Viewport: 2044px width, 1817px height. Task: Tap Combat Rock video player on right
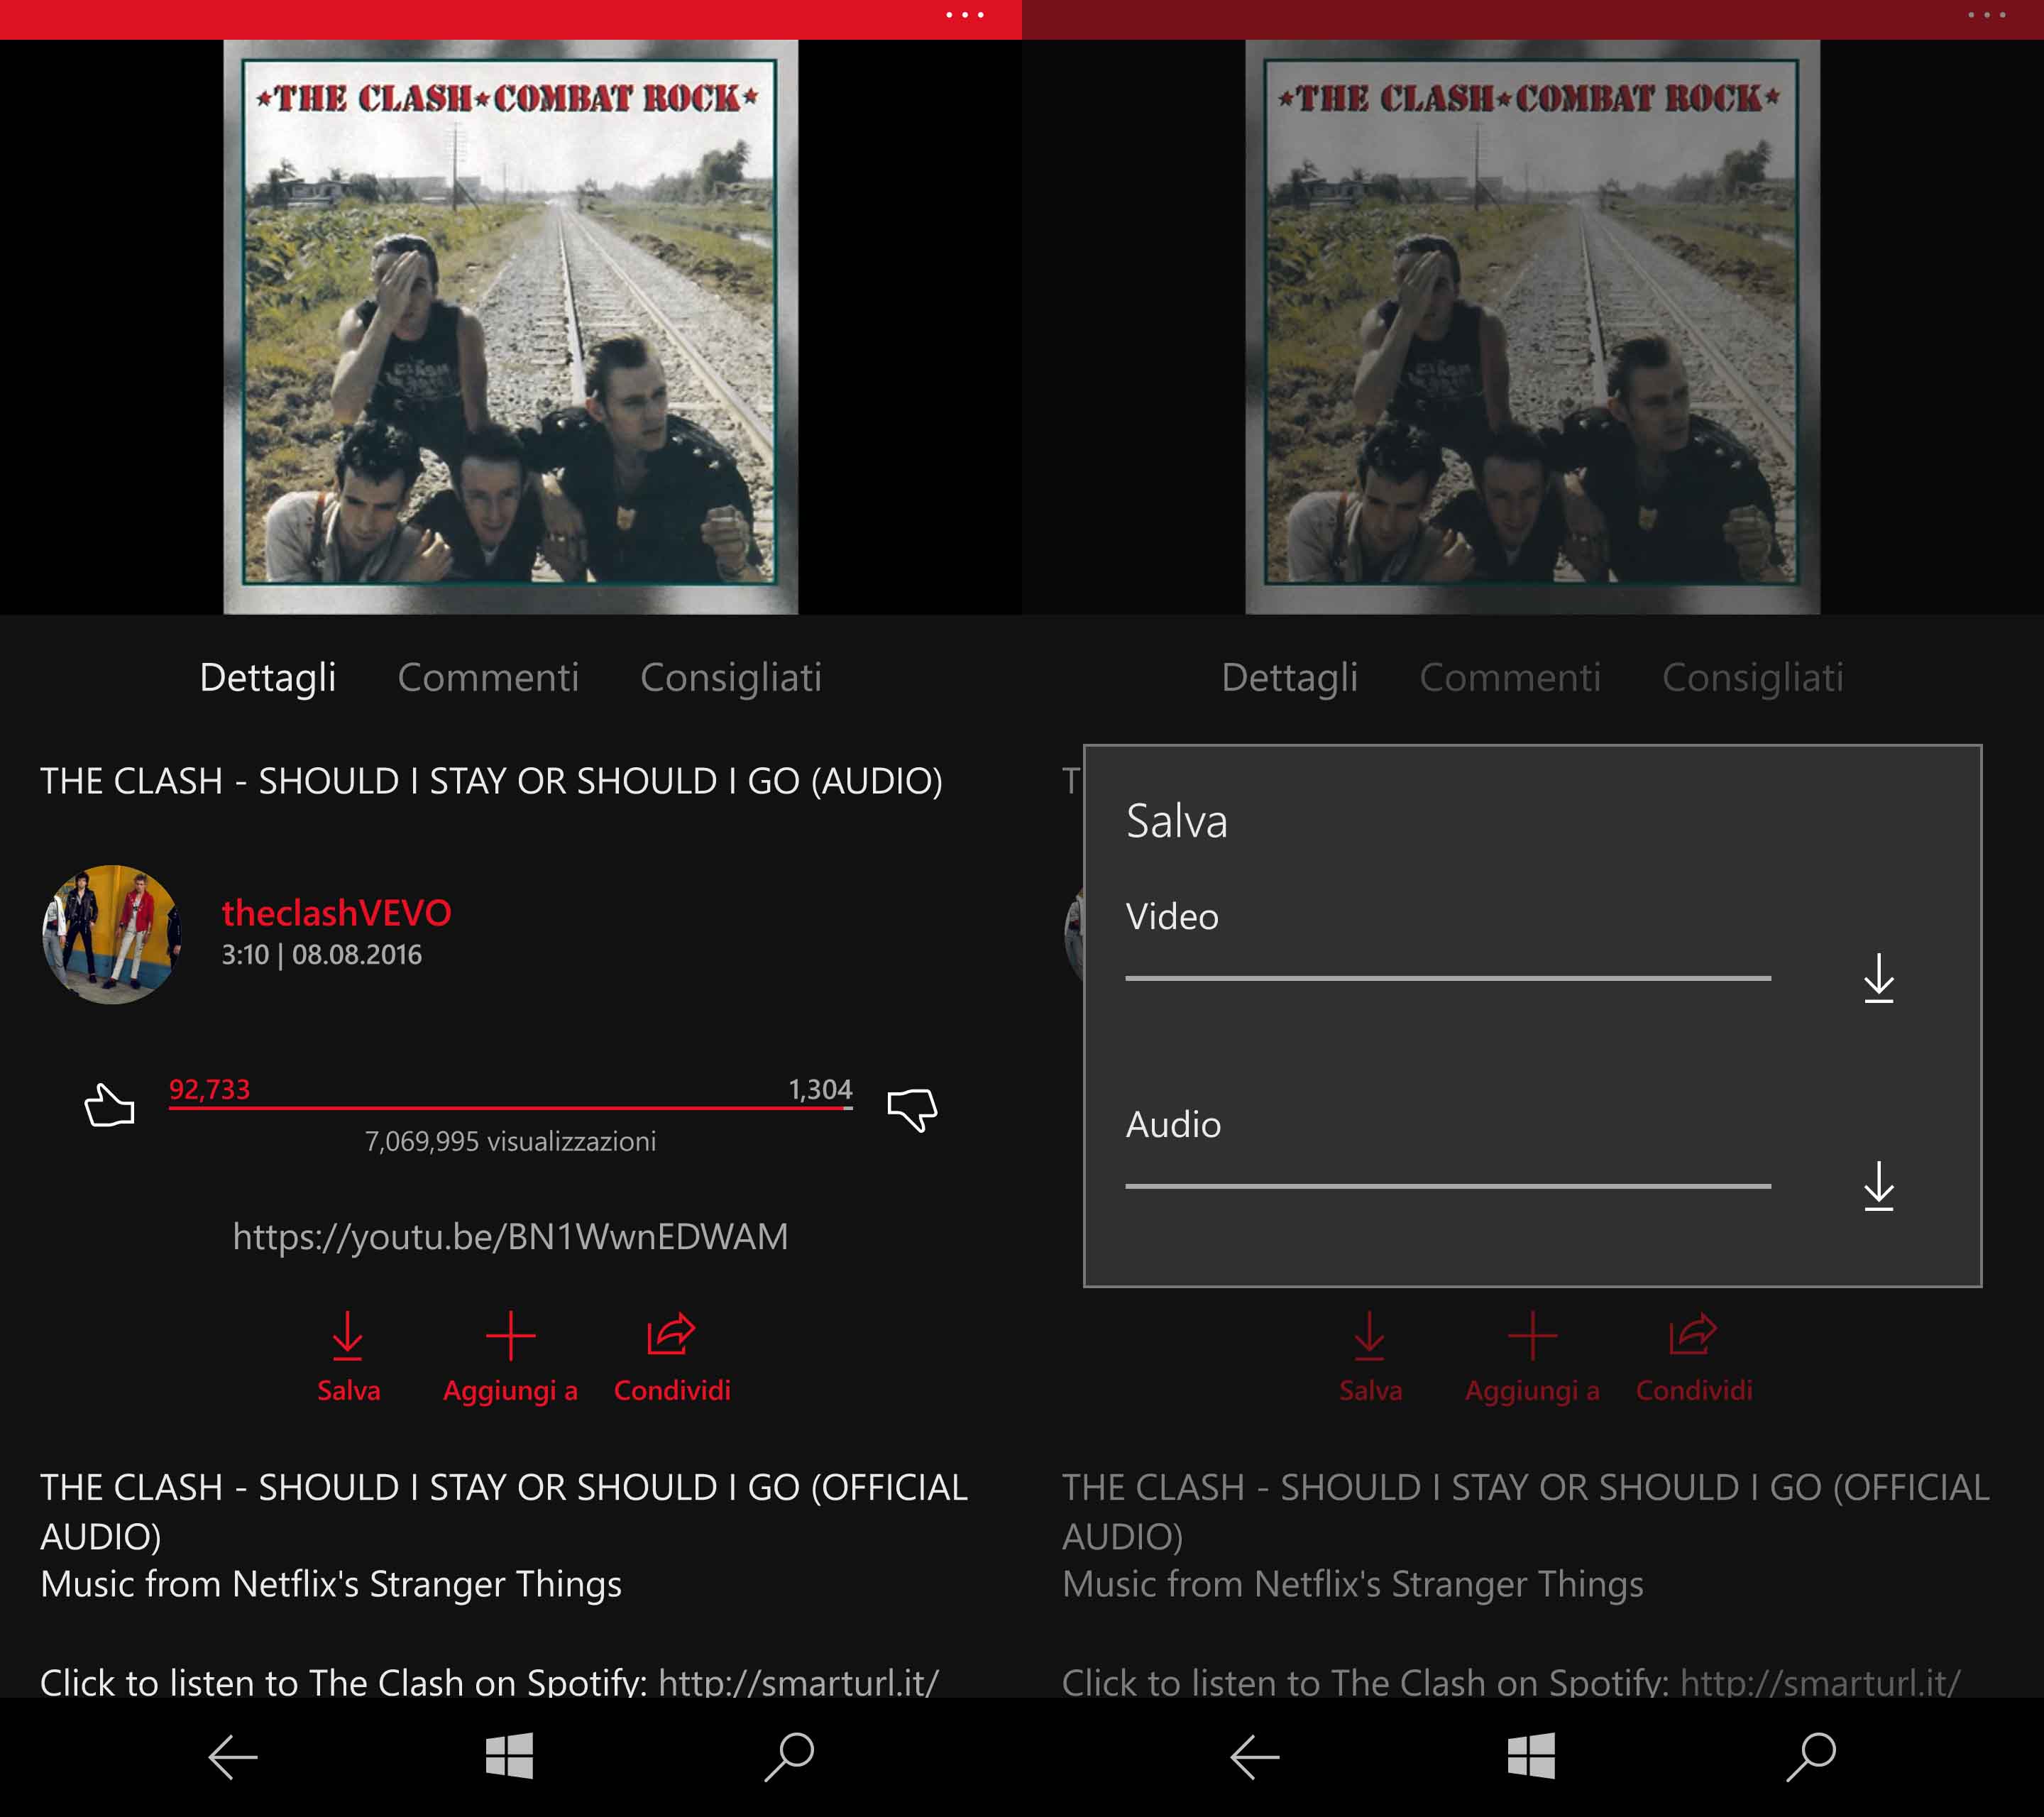1532,327
